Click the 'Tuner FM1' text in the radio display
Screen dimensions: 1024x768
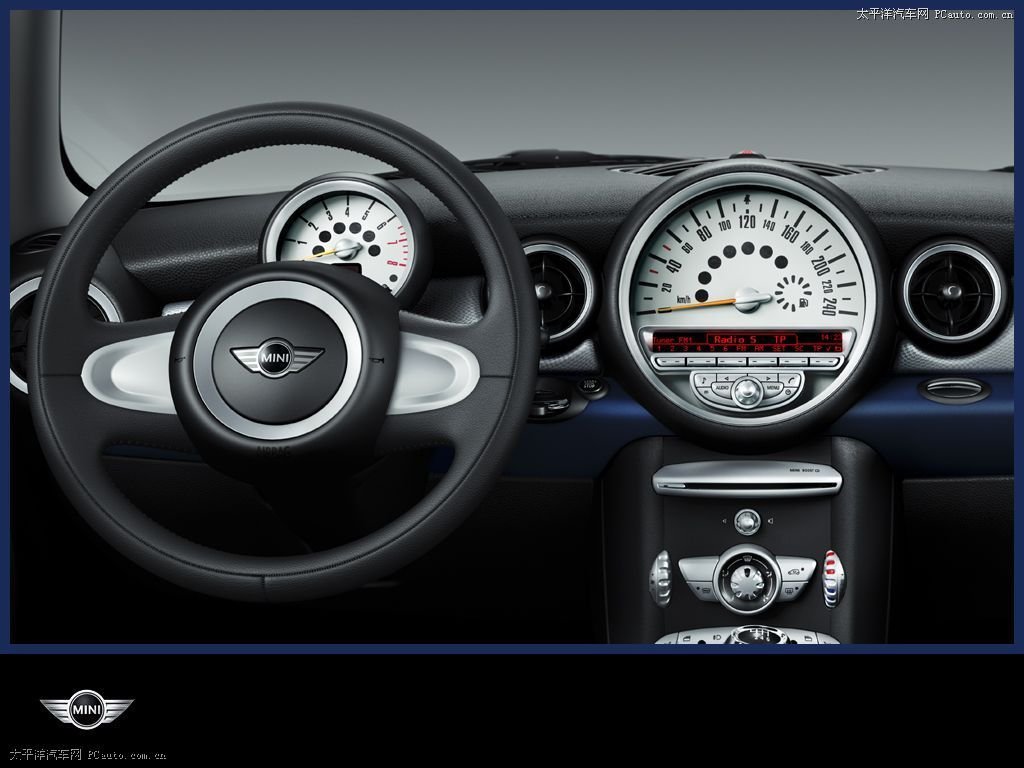[x=672, y=340]
